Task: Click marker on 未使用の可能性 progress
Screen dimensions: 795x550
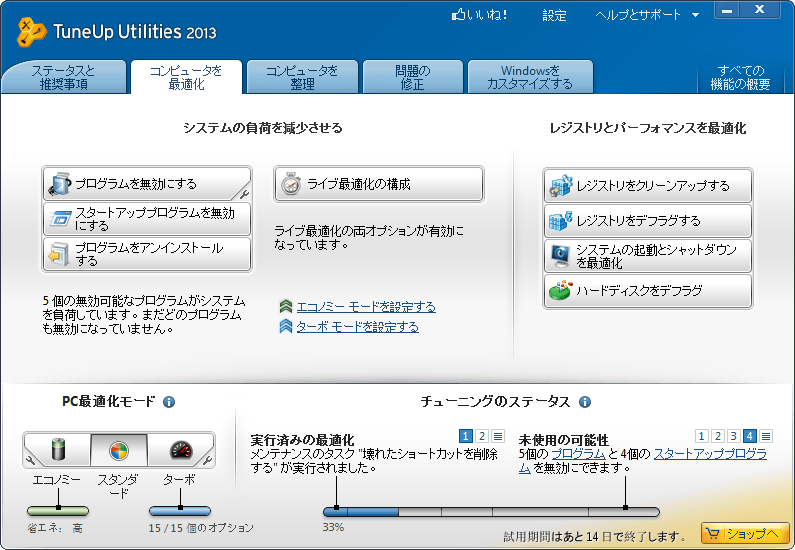Action: (625, 507)
